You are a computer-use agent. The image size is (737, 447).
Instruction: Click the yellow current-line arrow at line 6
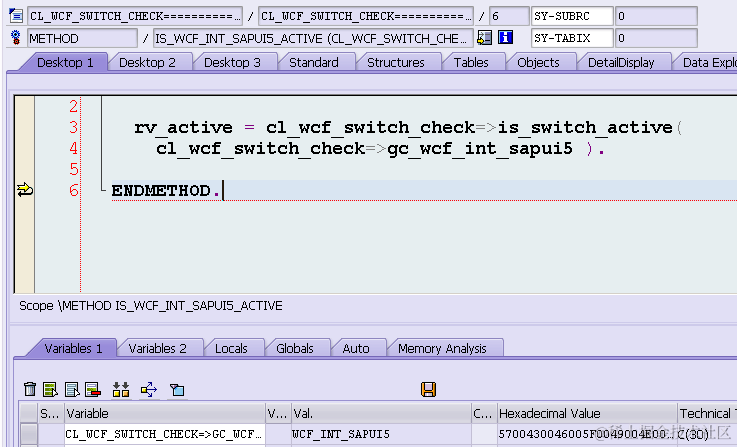pos(24,190)
